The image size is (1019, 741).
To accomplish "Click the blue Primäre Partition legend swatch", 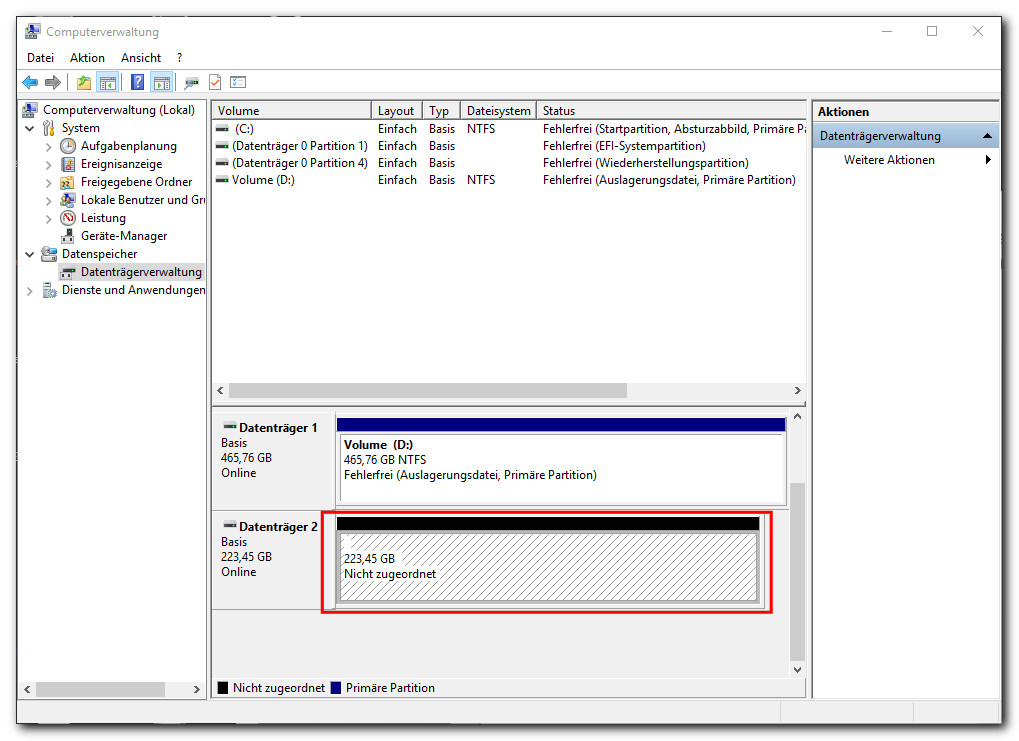I will [335, 688].
